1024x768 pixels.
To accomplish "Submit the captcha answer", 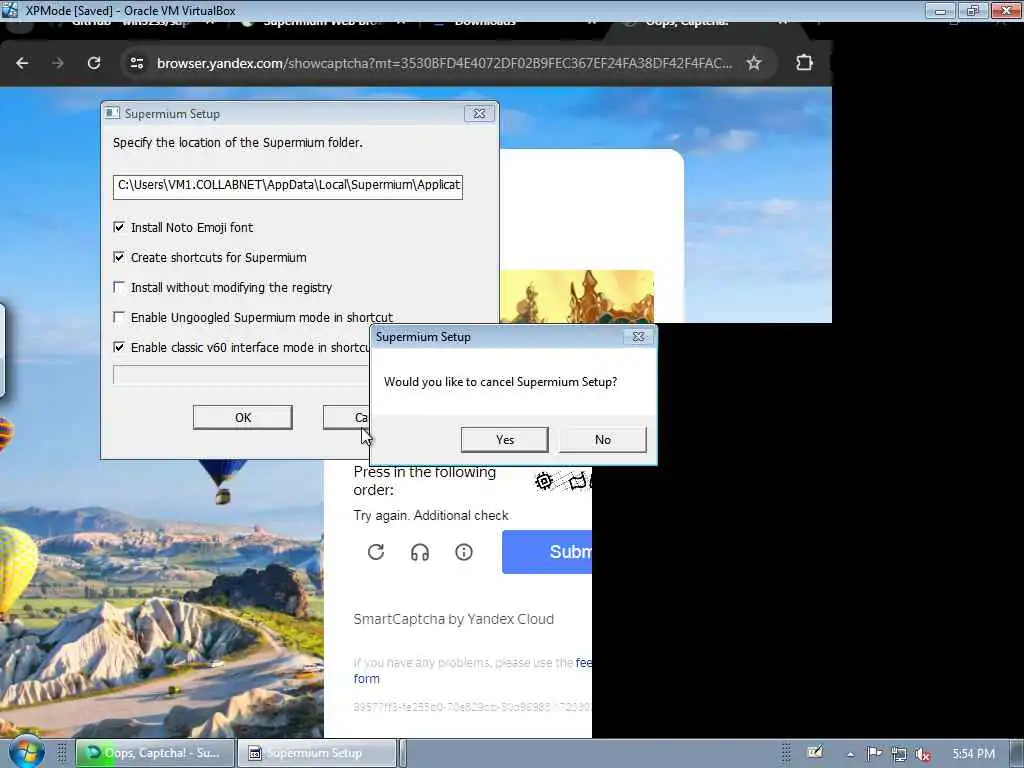I will [547, 552].
